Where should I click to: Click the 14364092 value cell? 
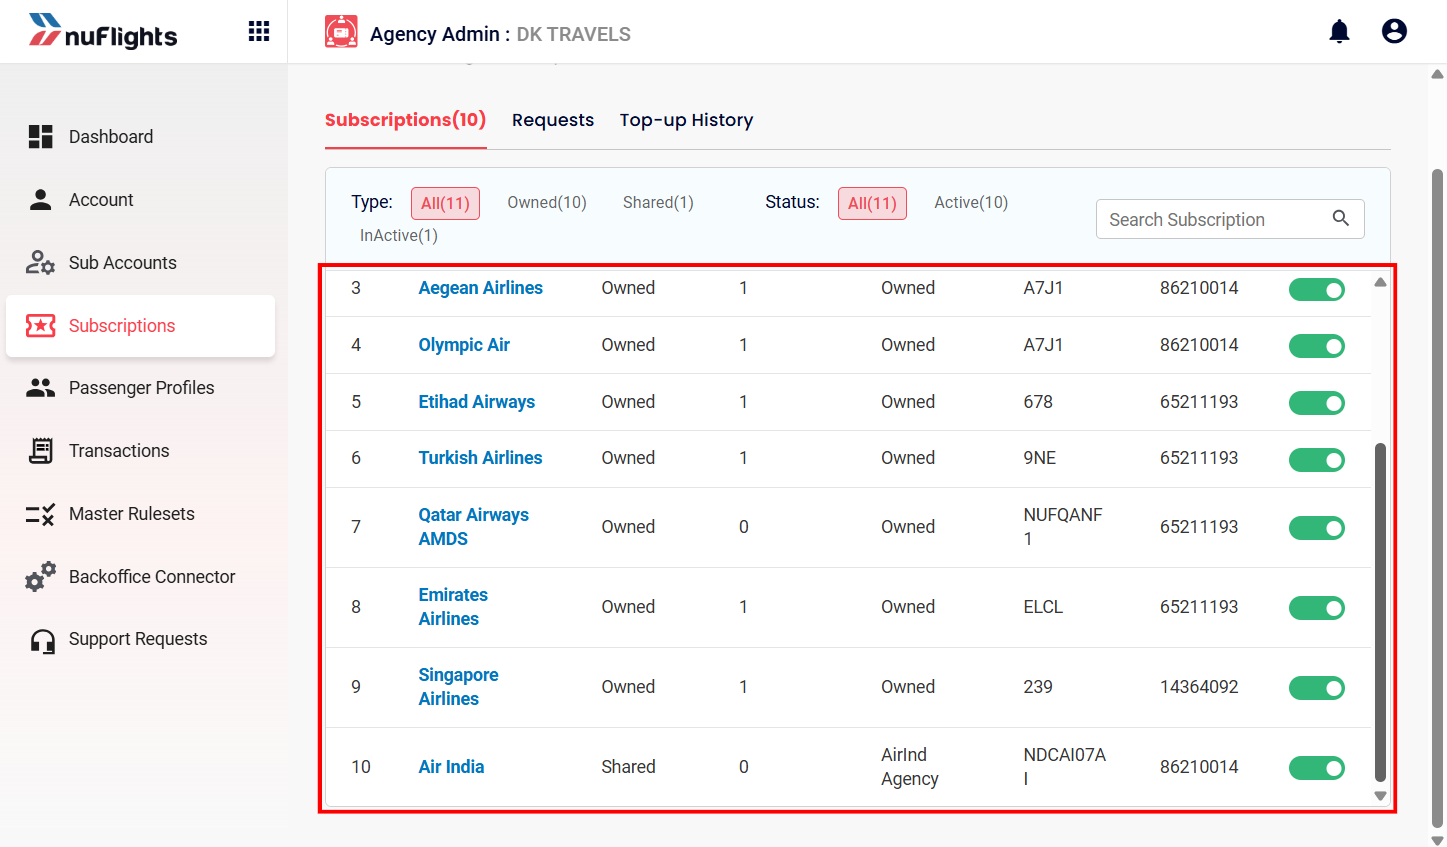(x=1199, y=687)
